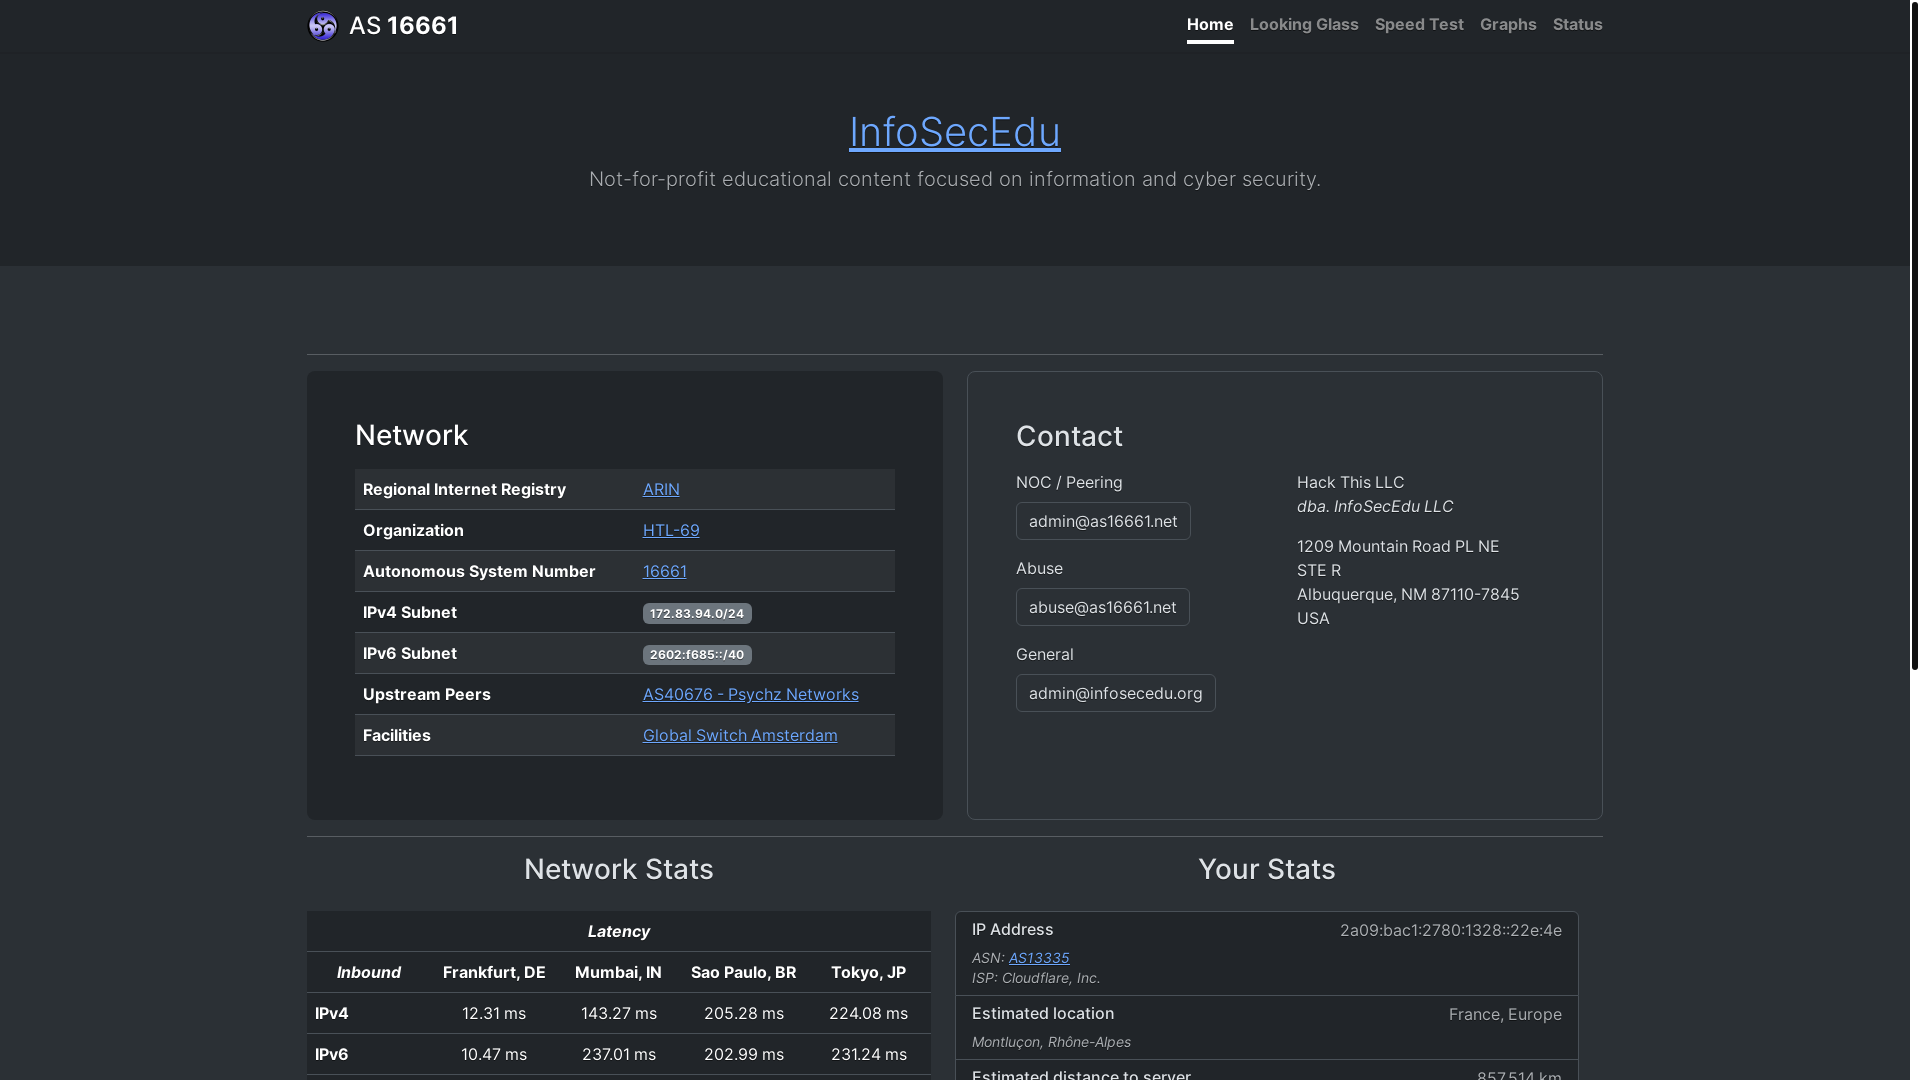
Task: Select the 224.08 ms latency value
Action: click(x=869, y=1013)
